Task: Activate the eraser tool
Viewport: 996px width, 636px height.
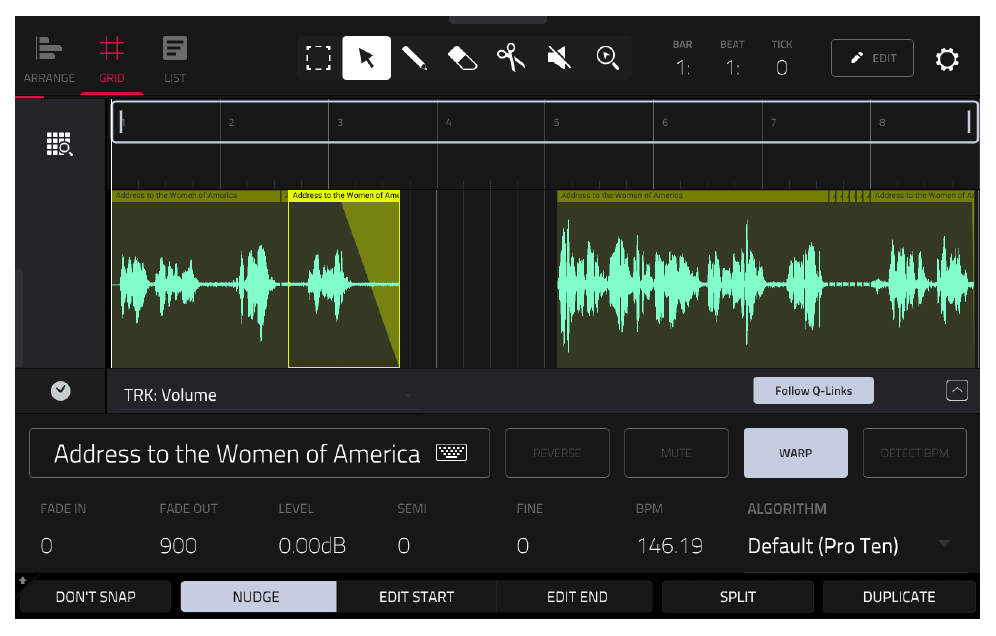Action: tap(462, 58)
